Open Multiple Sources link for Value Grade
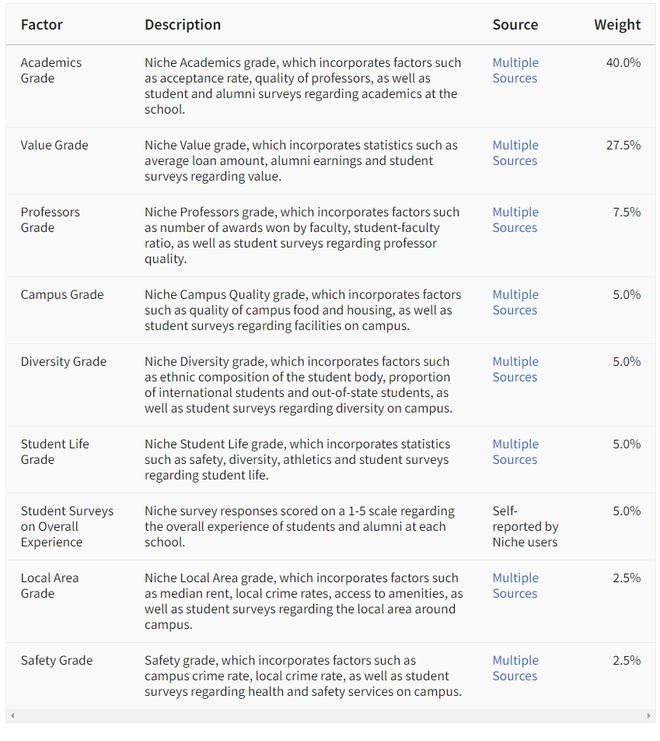This screenshot has width=660, height=741. [x=515, y=153]
